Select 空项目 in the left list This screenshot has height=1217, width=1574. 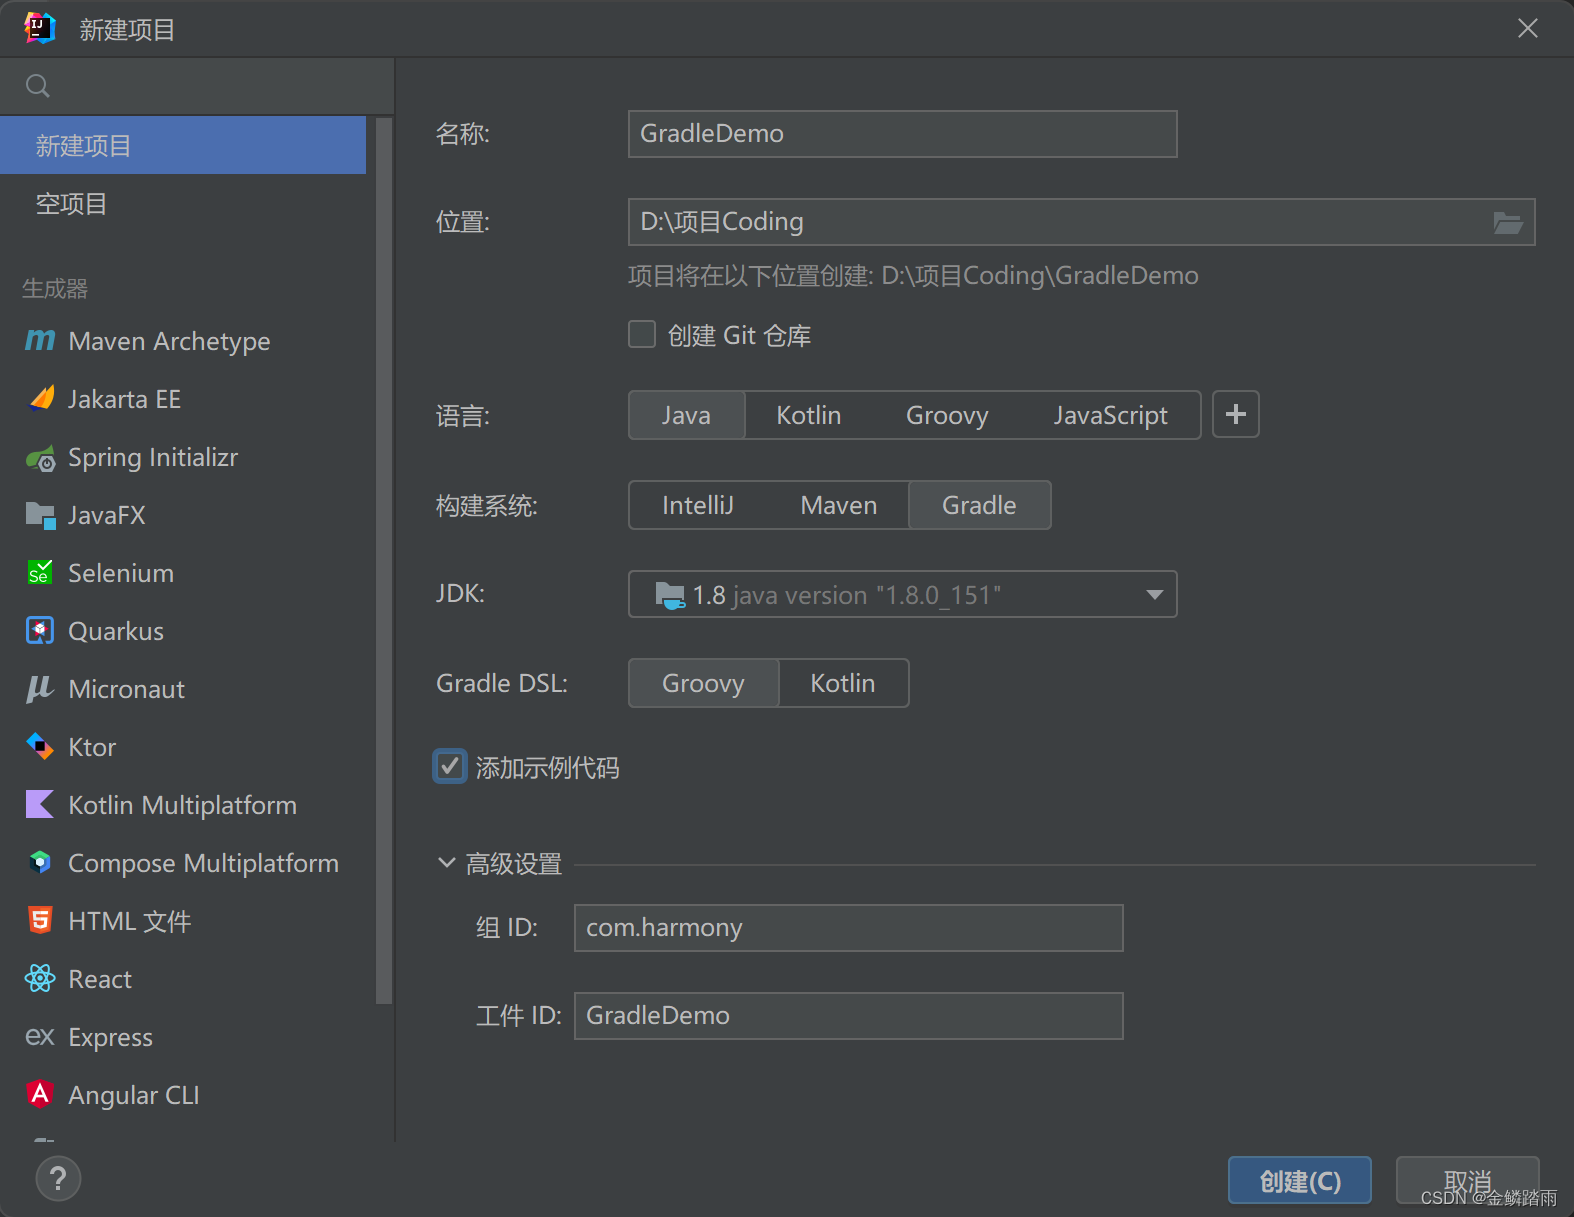coord(183,204)
